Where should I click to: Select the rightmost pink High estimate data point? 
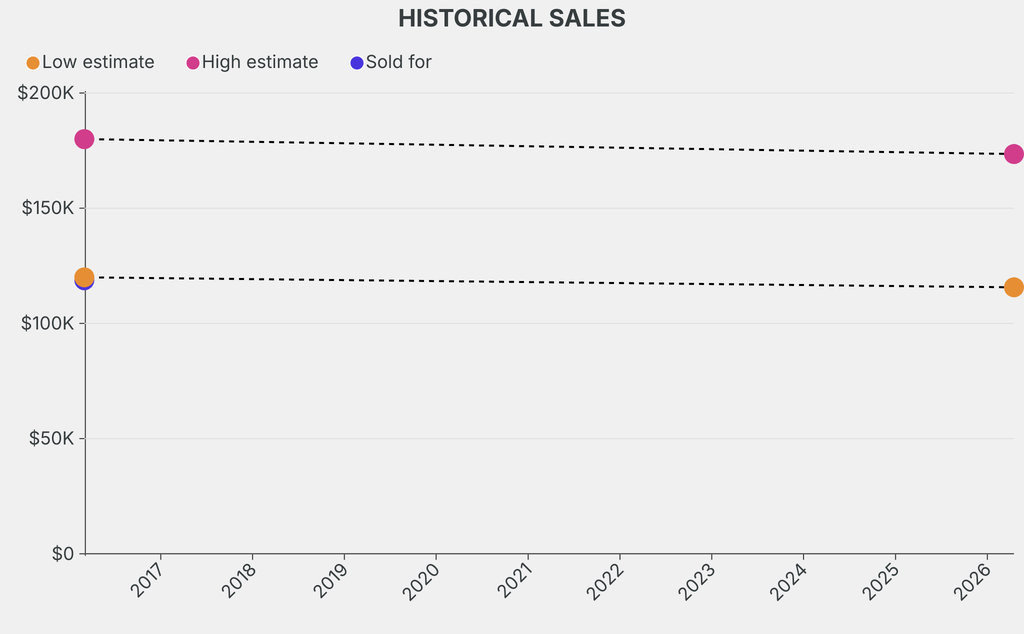(1013, 154)
